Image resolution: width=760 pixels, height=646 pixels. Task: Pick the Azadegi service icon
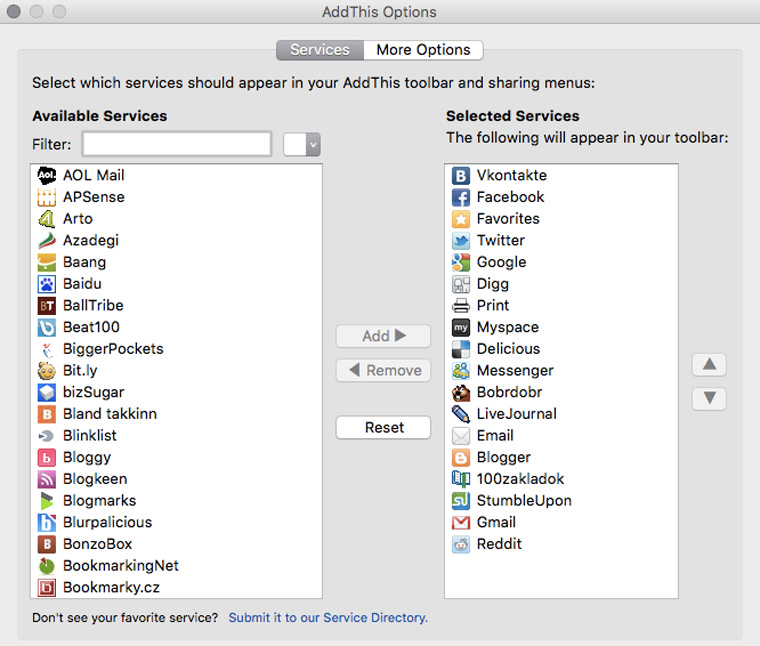[47, 240]
